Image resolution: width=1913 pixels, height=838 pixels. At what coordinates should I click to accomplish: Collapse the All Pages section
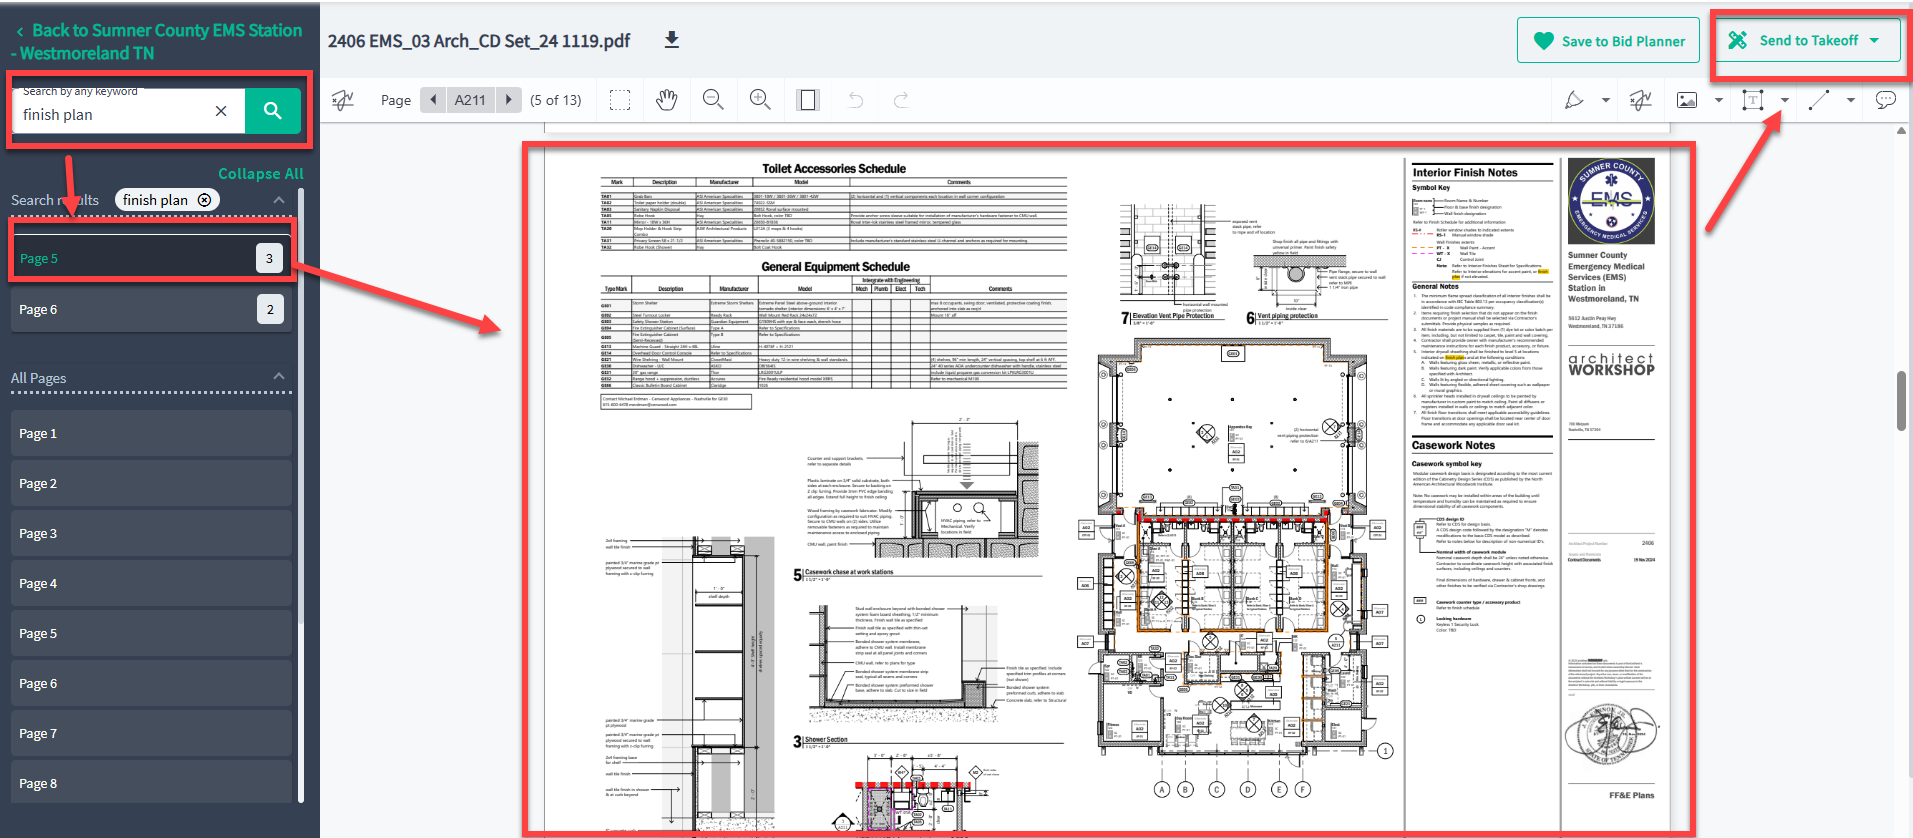279,376
